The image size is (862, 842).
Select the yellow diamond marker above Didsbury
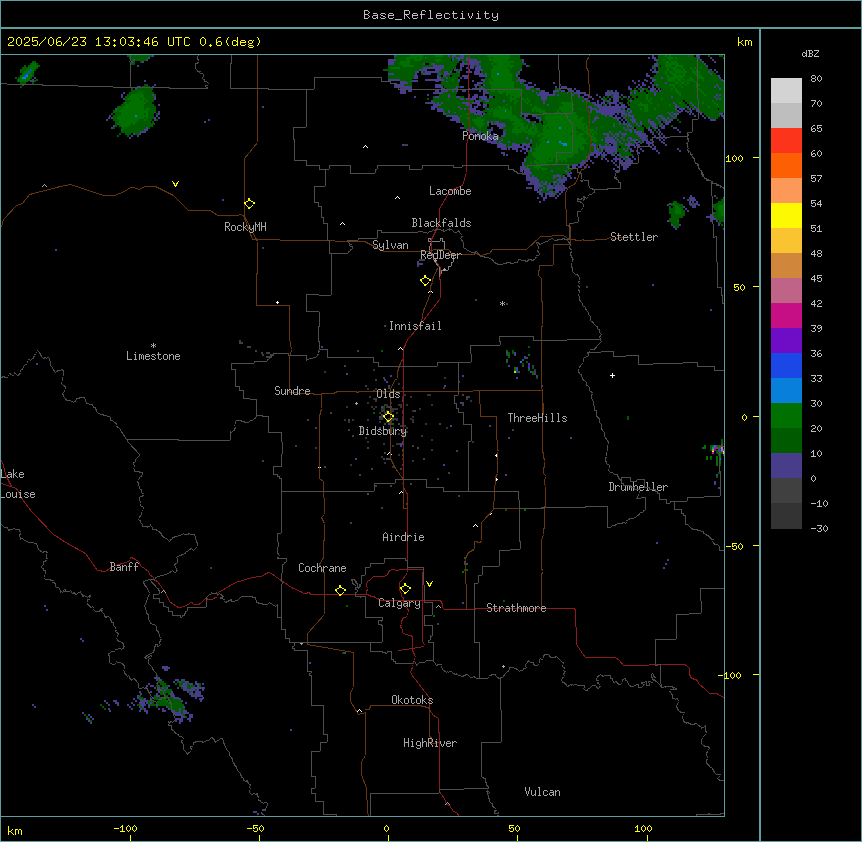pyautogui.click(x=388, y=417)
